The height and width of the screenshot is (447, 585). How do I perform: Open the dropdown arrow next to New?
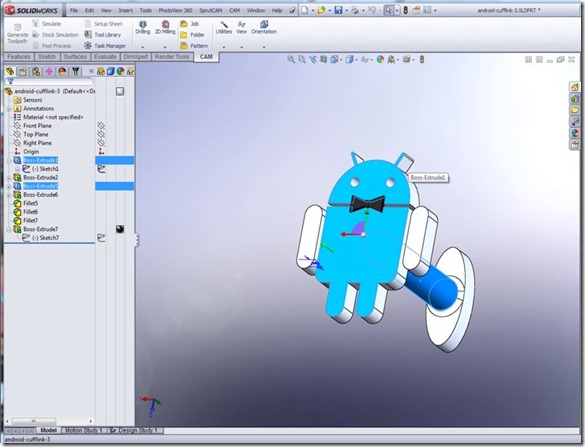pos(313,11)
